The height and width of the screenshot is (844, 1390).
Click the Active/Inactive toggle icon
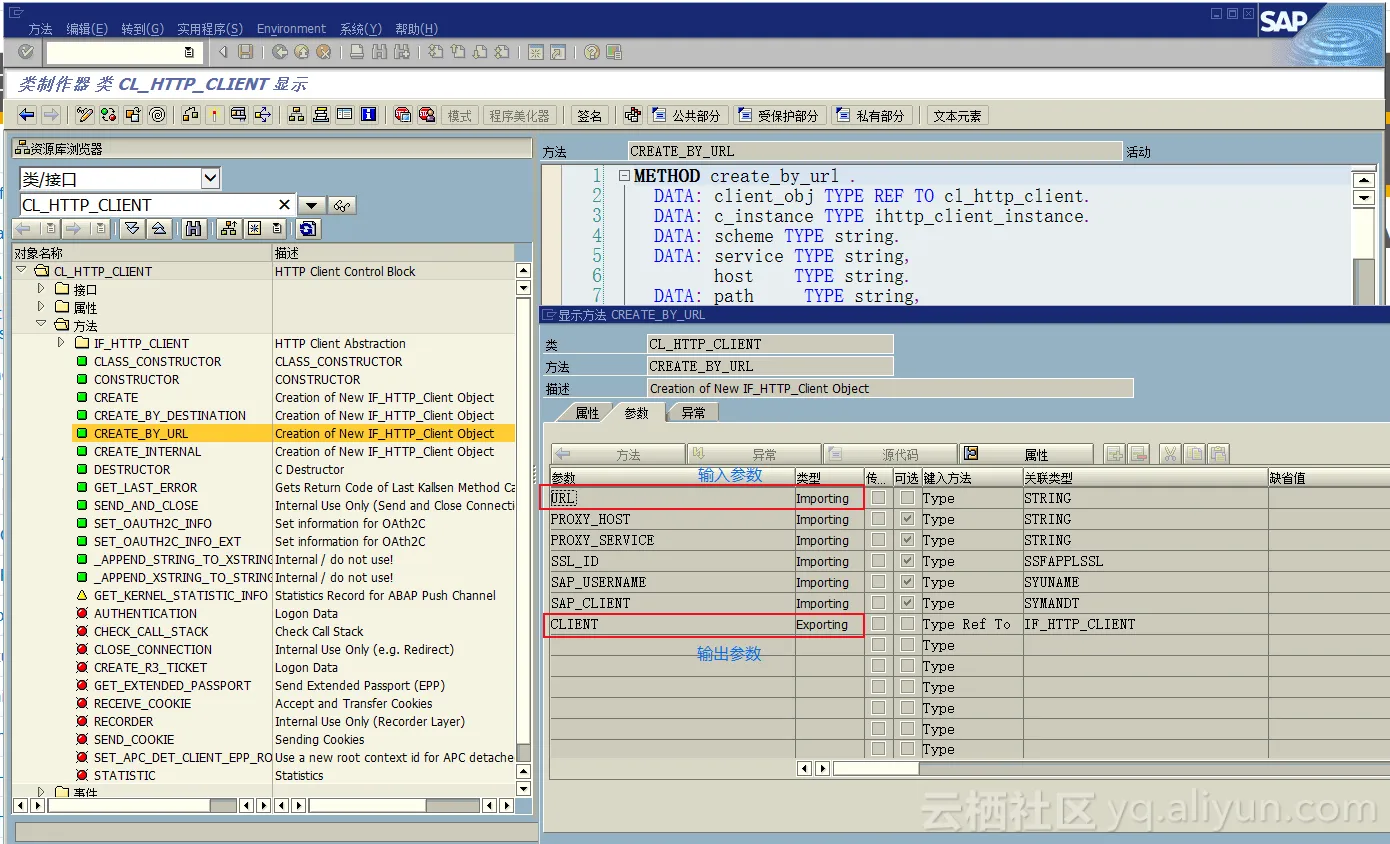pos(109,115)
